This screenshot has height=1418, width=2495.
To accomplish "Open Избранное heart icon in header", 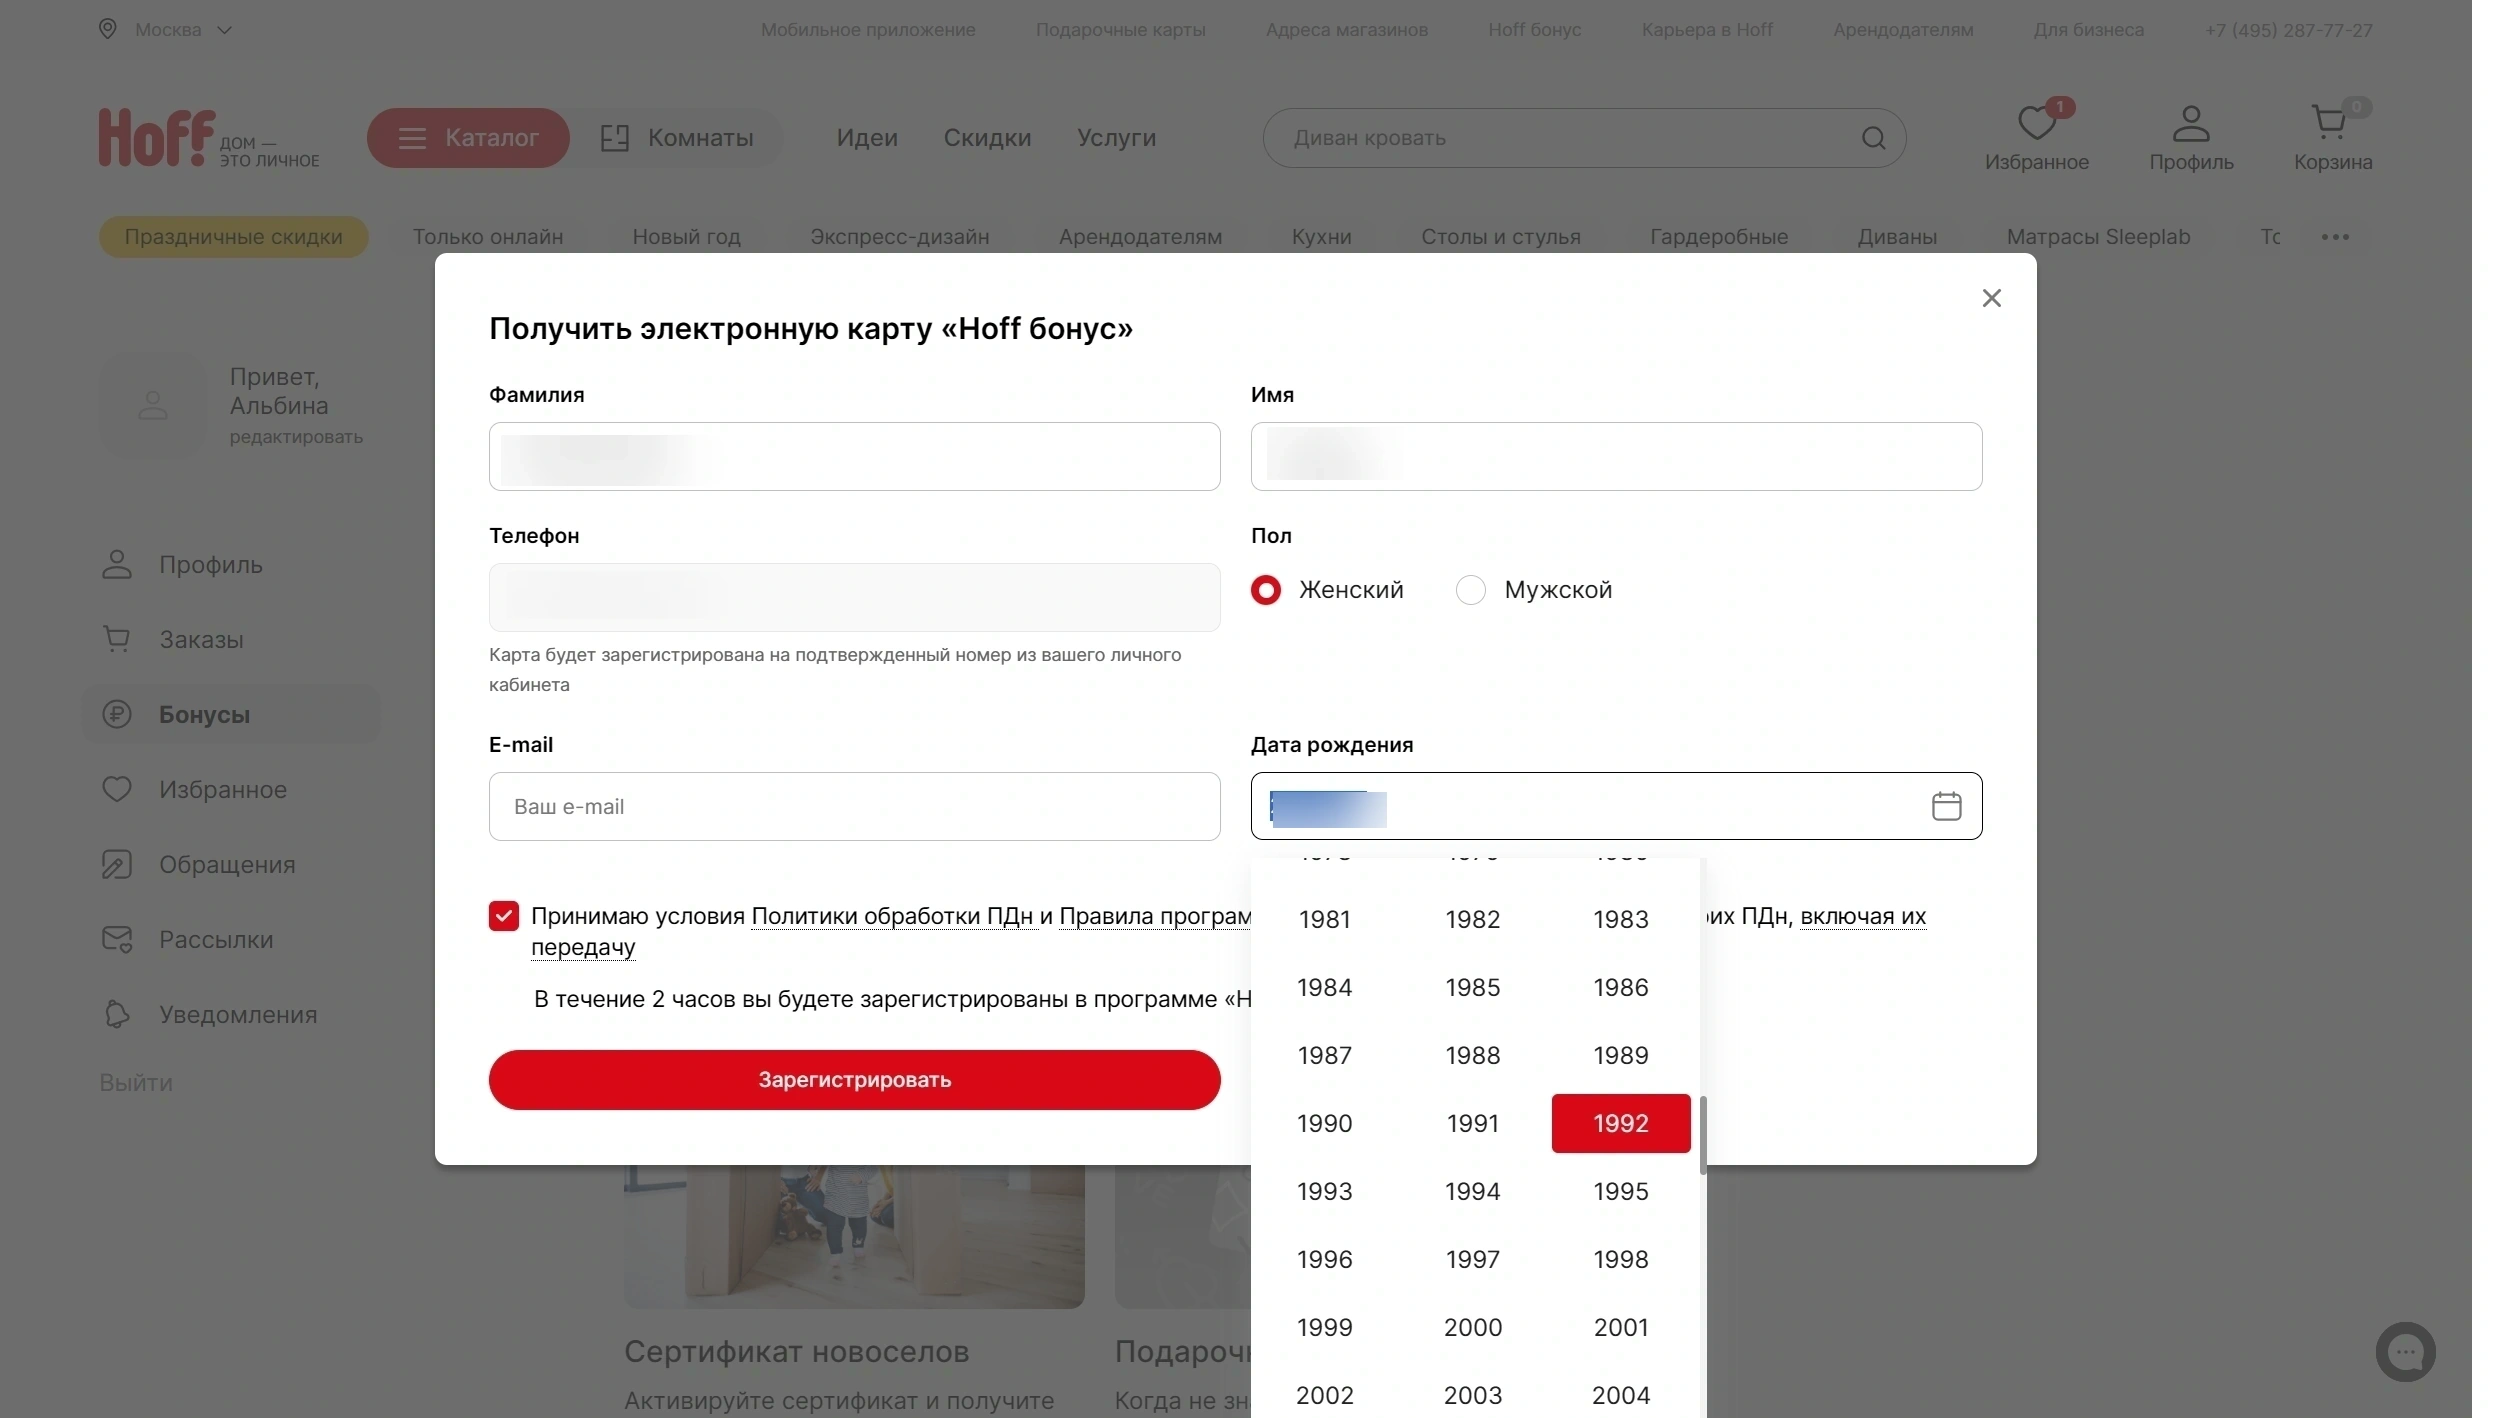I will click(2036, 122).
